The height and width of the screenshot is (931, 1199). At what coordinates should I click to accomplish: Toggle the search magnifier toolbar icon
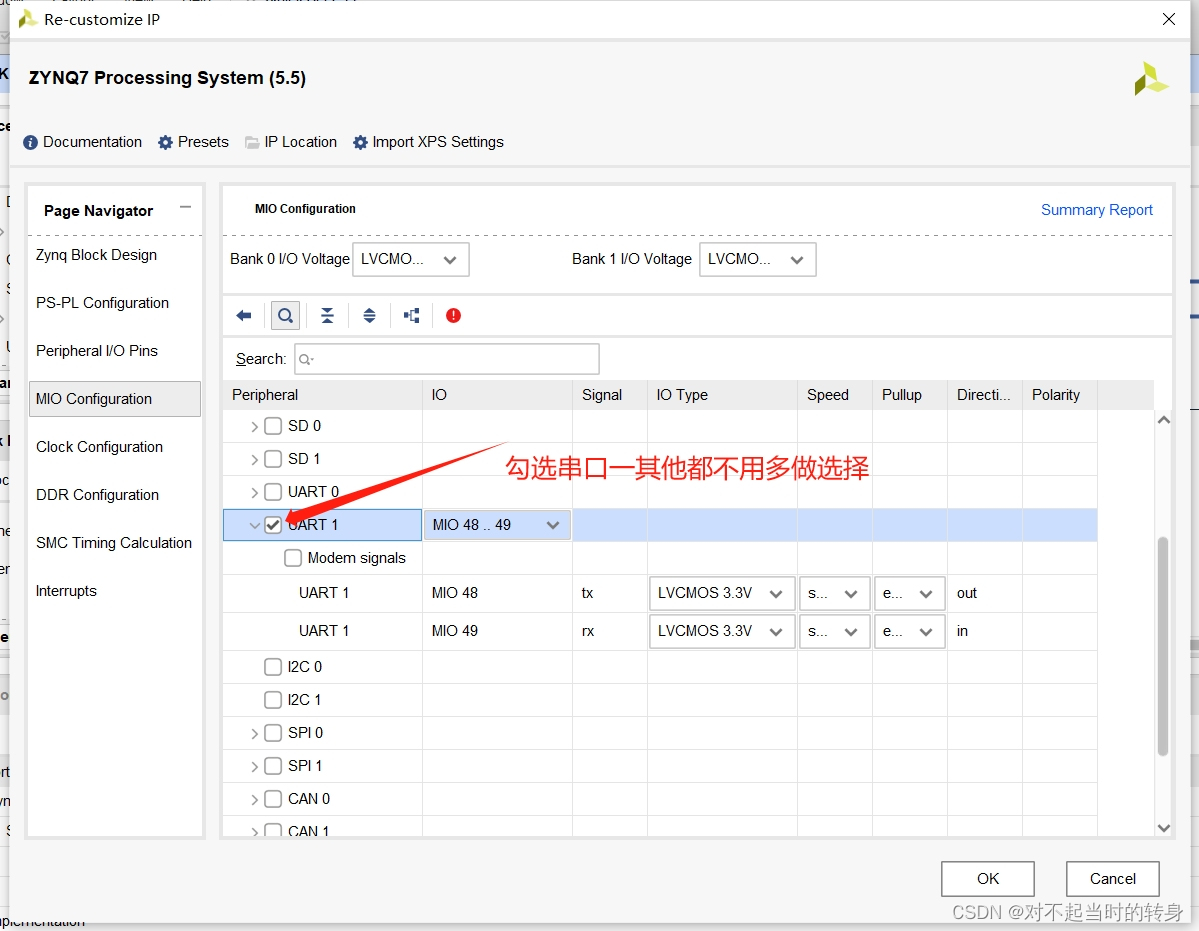[x=285, y=316]
